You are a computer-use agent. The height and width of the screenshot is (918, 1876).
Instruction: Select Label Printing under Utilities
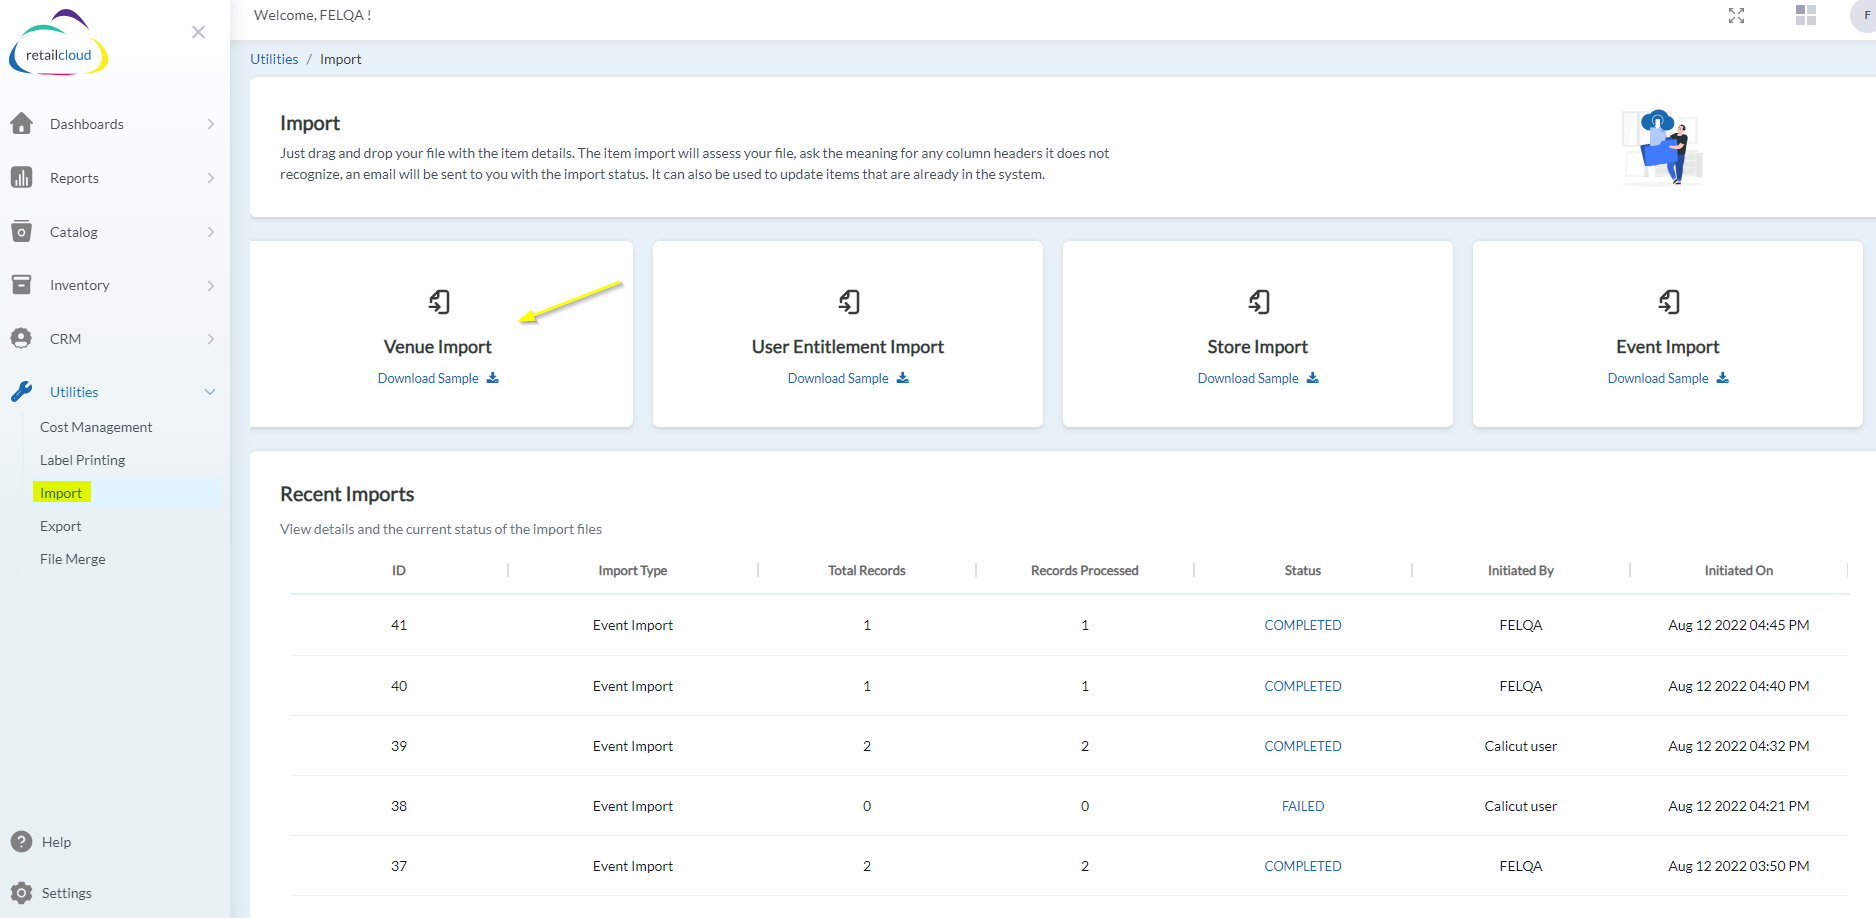point(82,460)
